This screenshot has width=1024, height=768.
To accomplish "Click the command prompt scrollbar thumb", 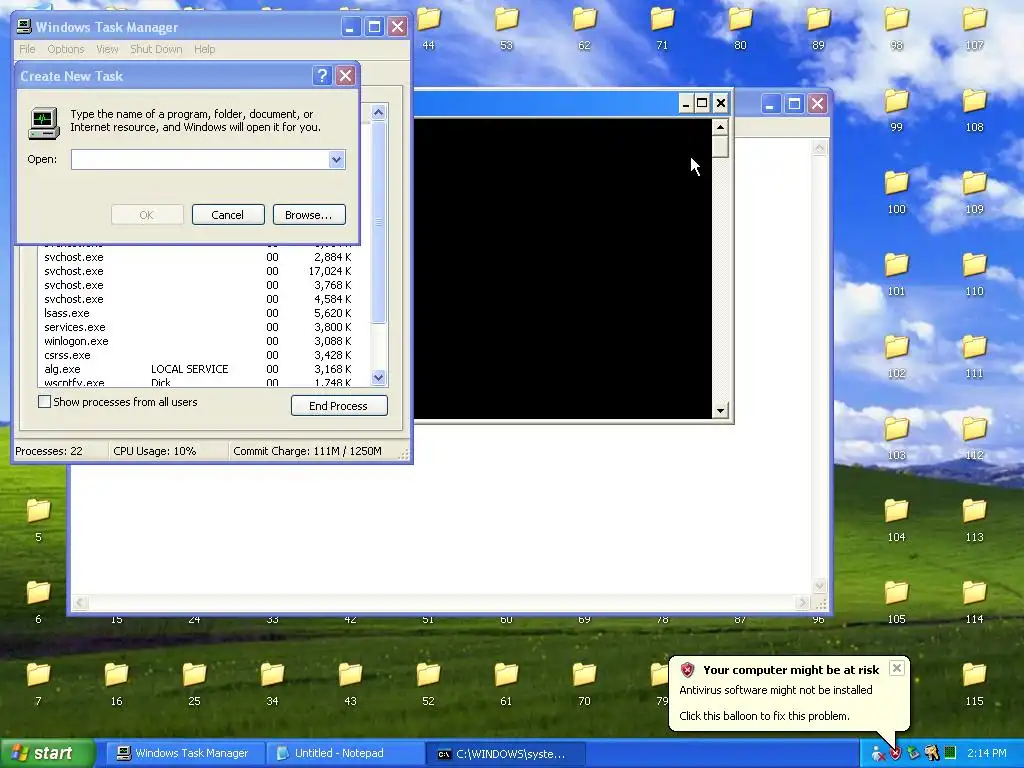I will pos(720,146).
